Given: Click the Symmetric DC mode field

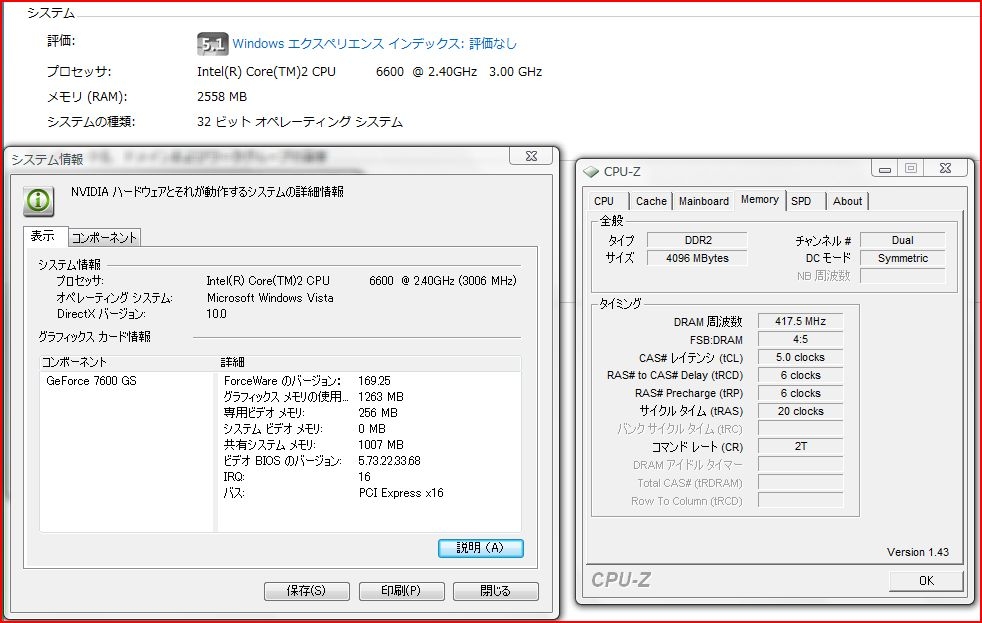Looking at the screenshot, I should click(x=902, y=258).
